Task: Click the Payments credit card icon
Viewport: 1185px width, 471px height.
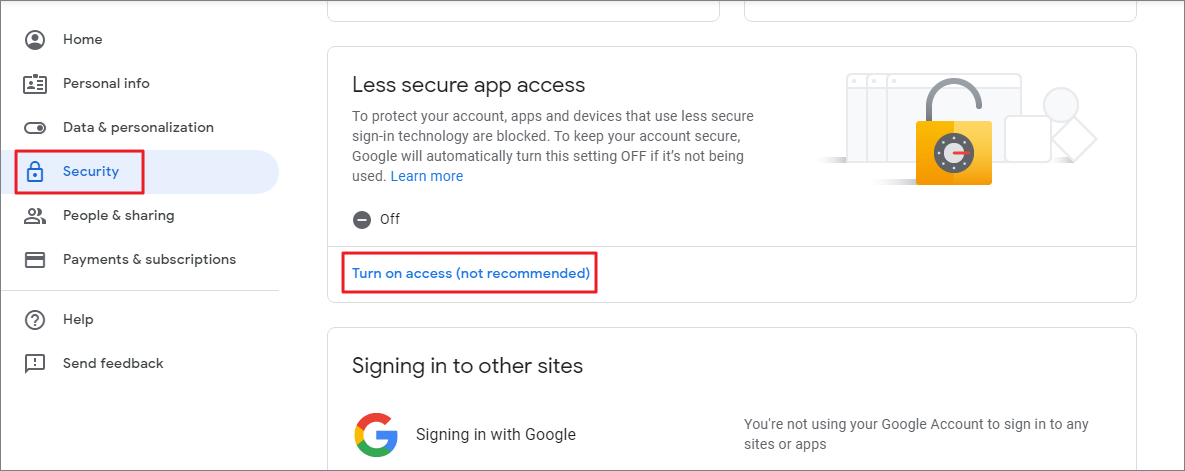Action: point(35,259)
